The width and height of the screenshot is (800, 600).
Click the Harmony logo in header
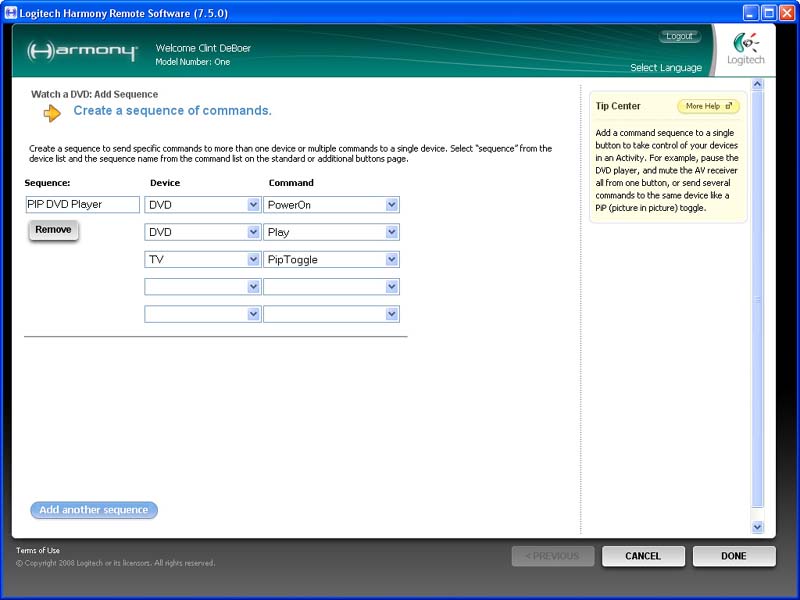[x=82, y=51]
